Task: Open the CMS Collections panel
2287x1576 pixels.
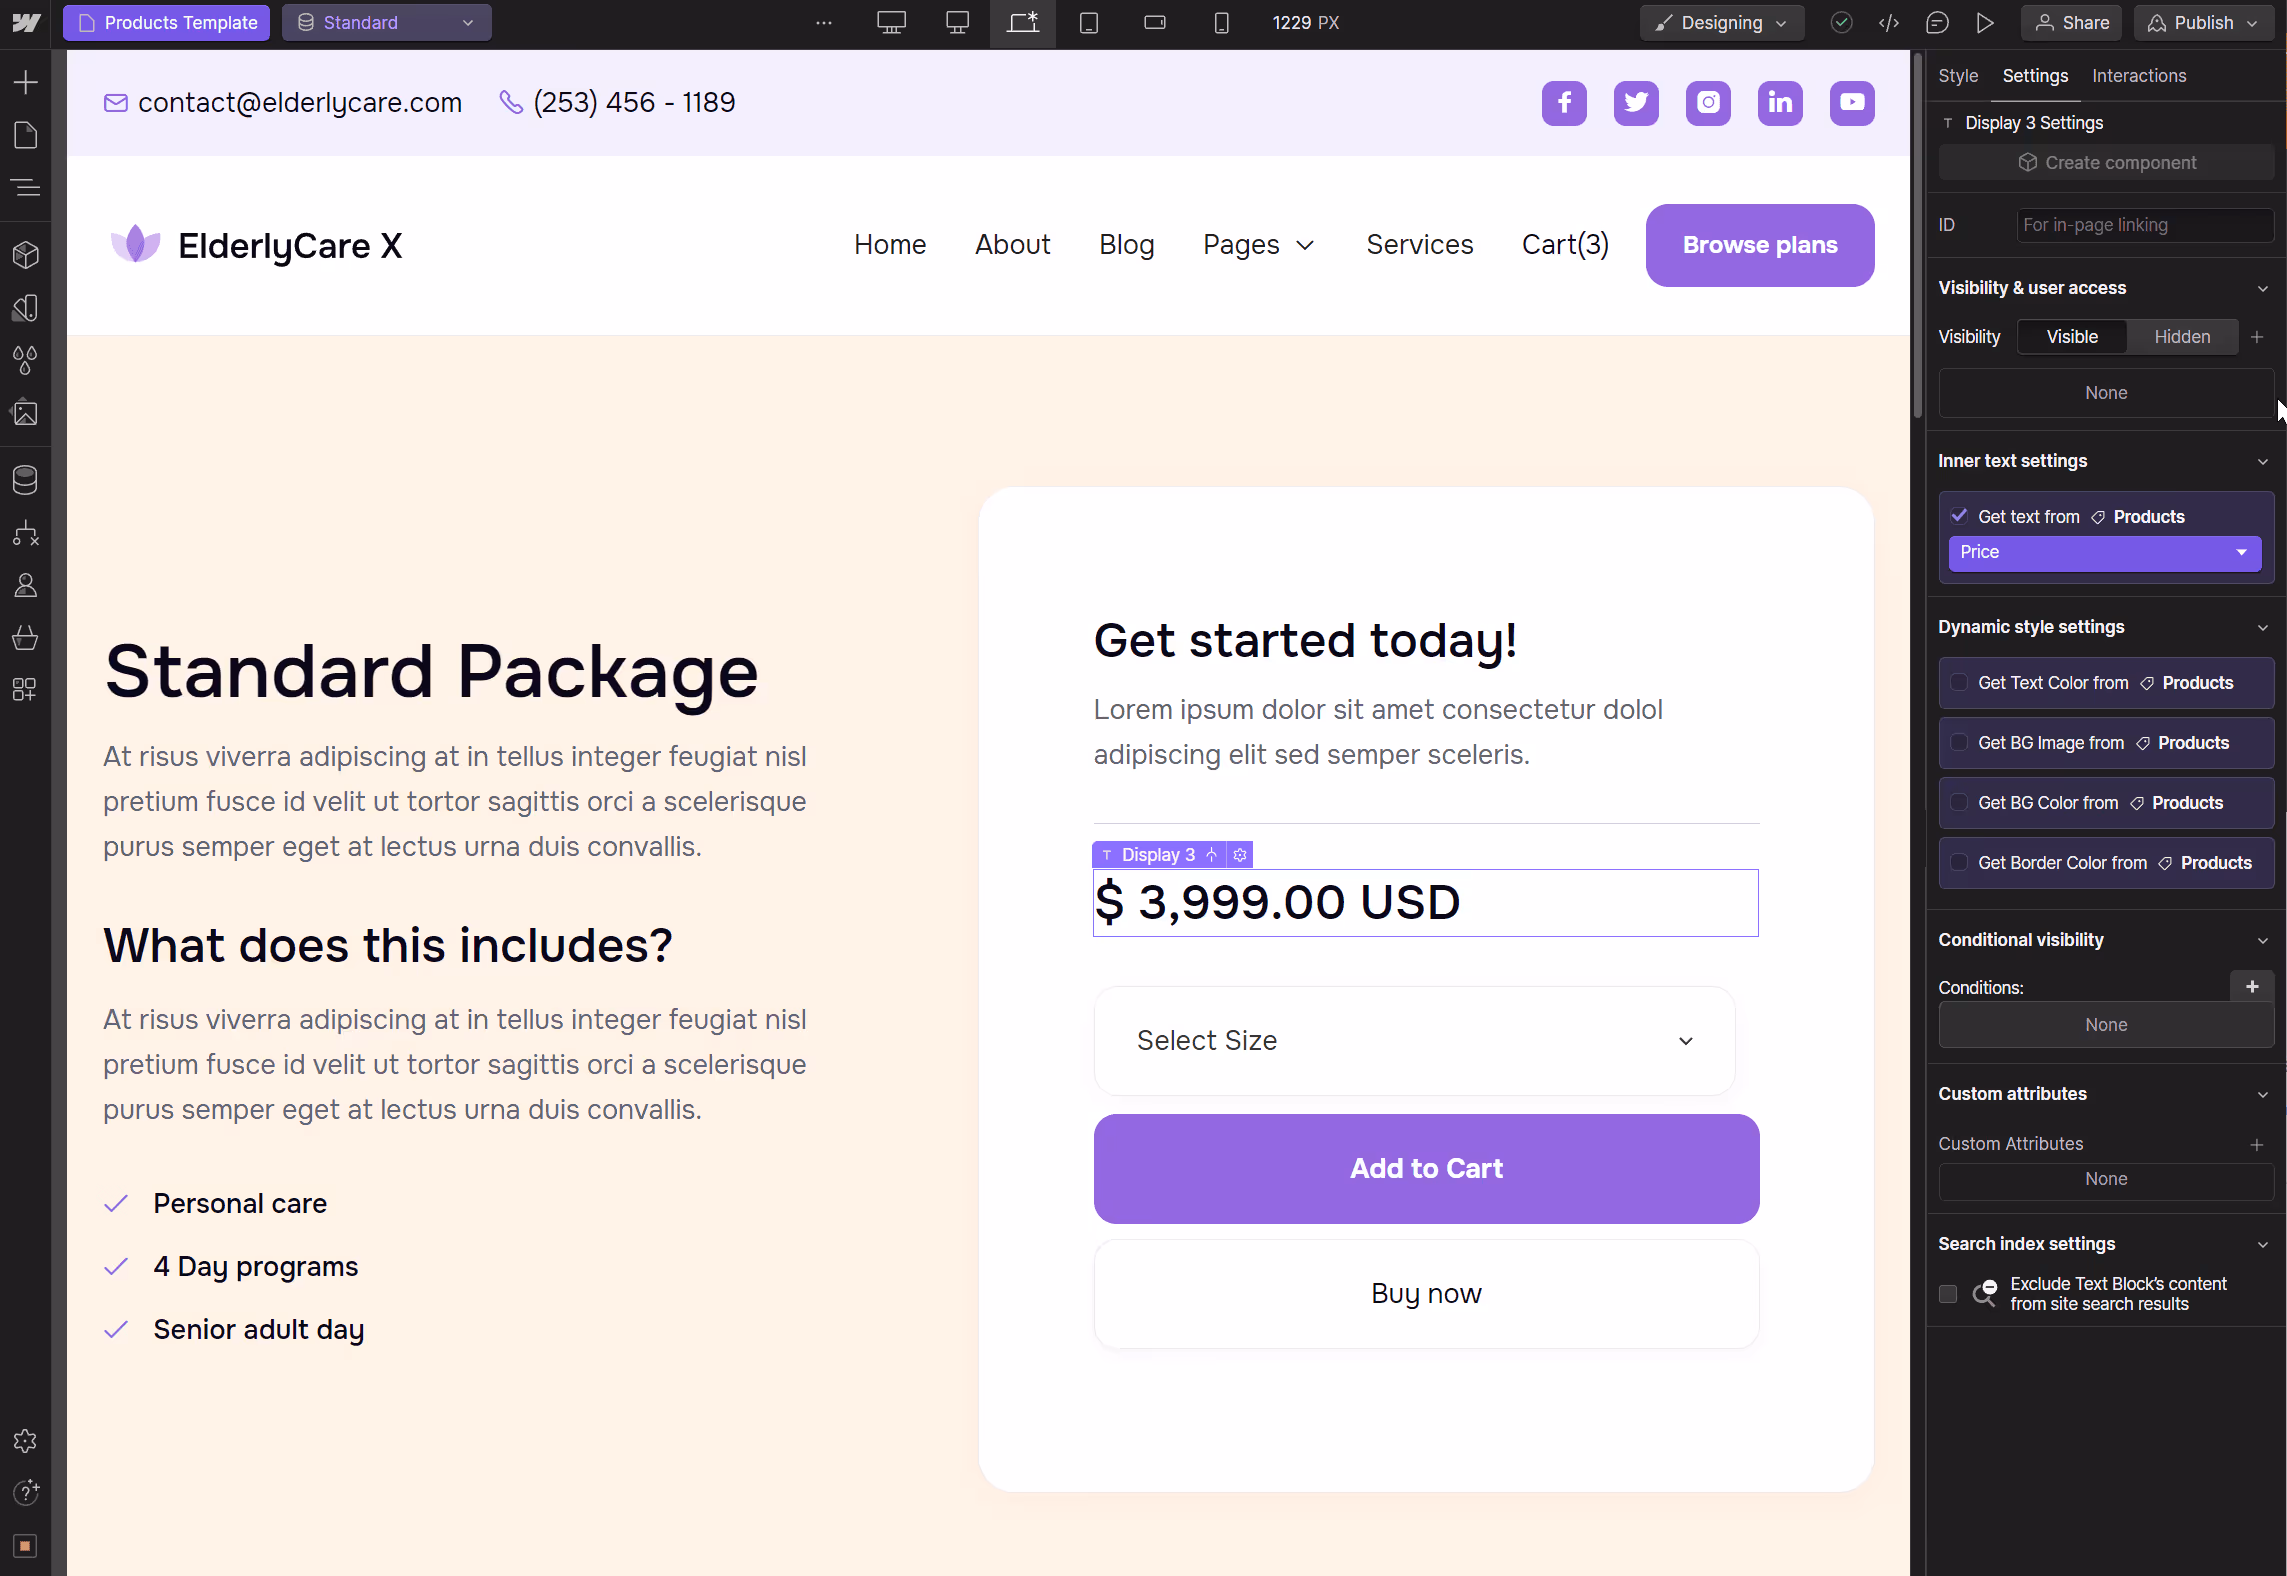Action: pos(25,479)
